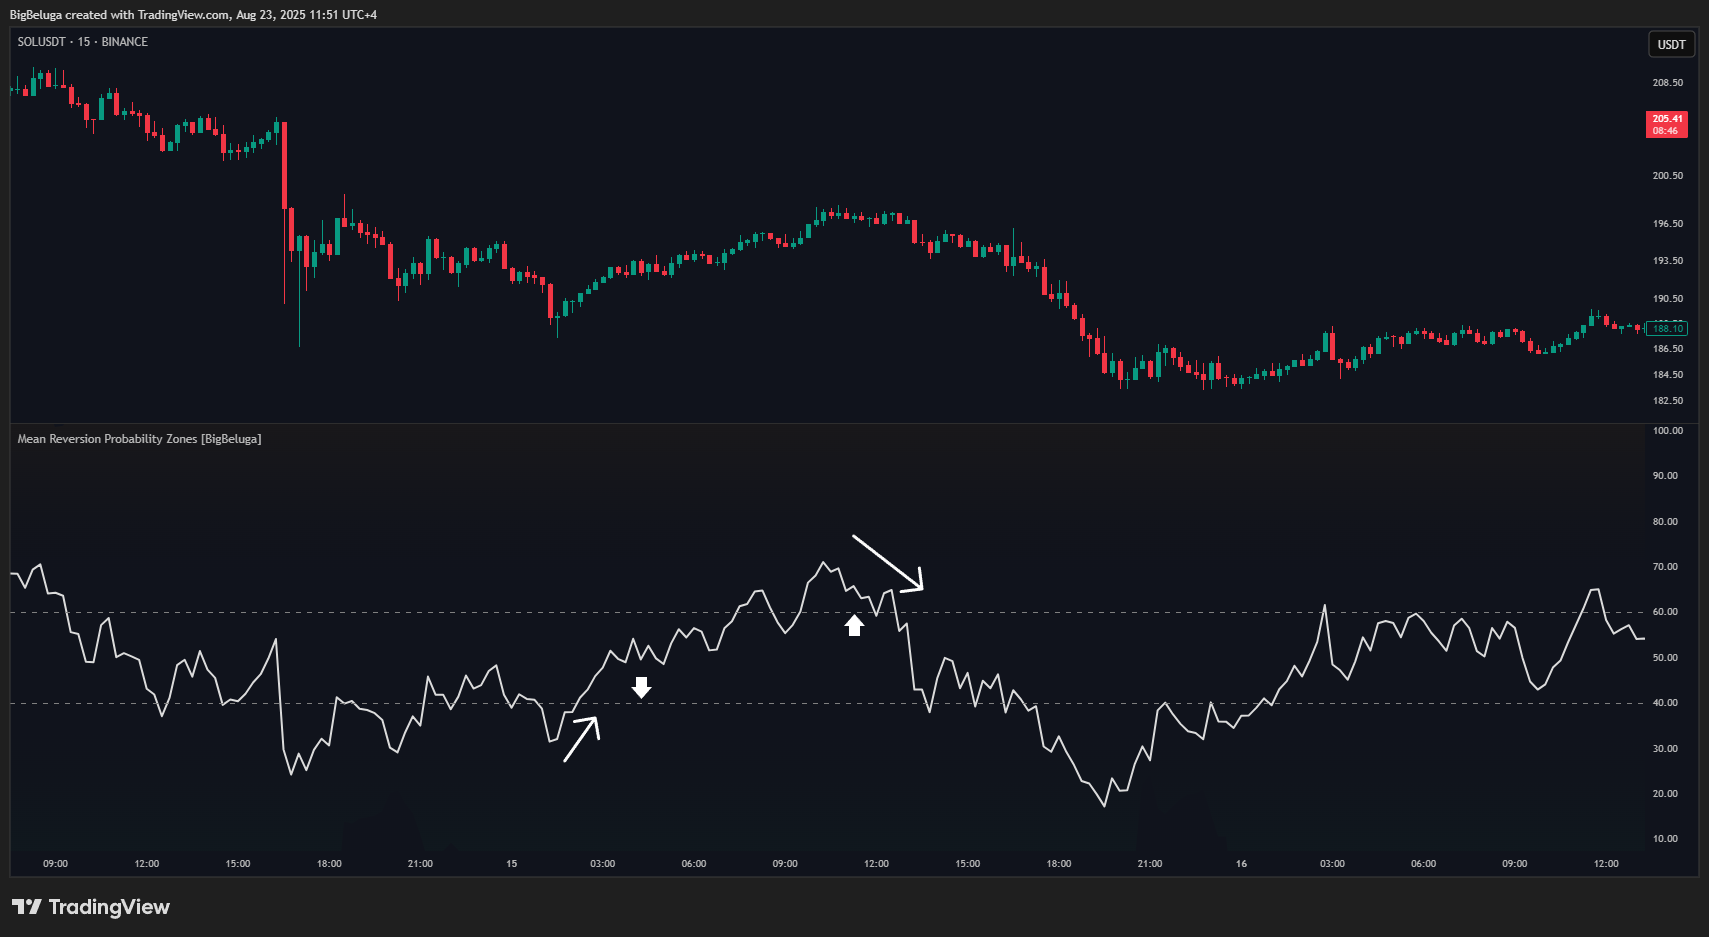Image resolution: width=1709 pixels, height=937 pixels.
Task: Click the 30.00 indicator scale value
Action: [1665, 749]
